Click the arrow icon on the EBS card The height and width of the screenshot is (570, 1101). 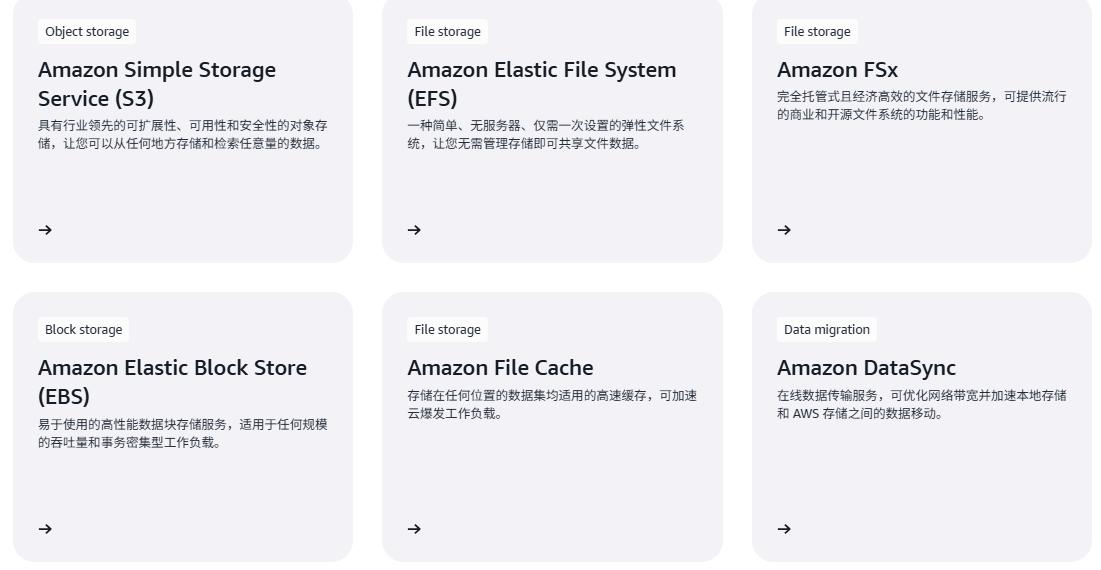45,529
